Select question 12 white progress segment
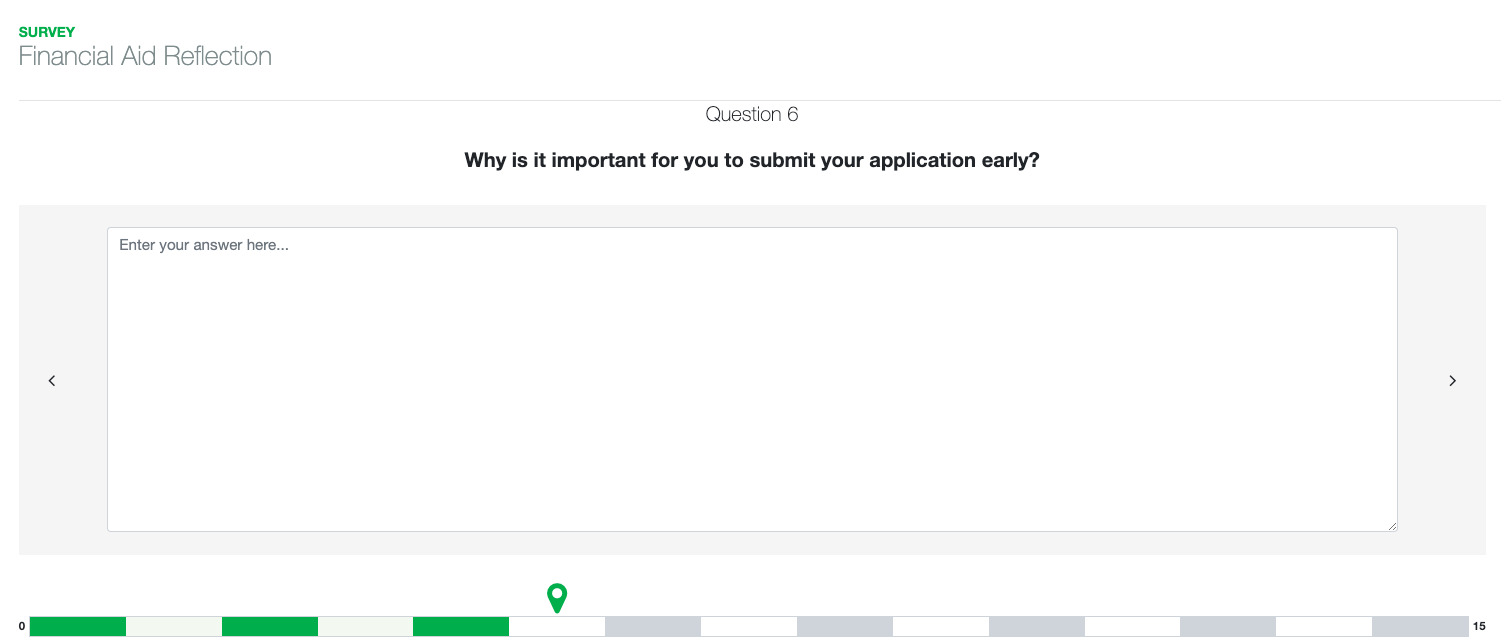The image size is (1510, 644). click(x=1133, y=627)
